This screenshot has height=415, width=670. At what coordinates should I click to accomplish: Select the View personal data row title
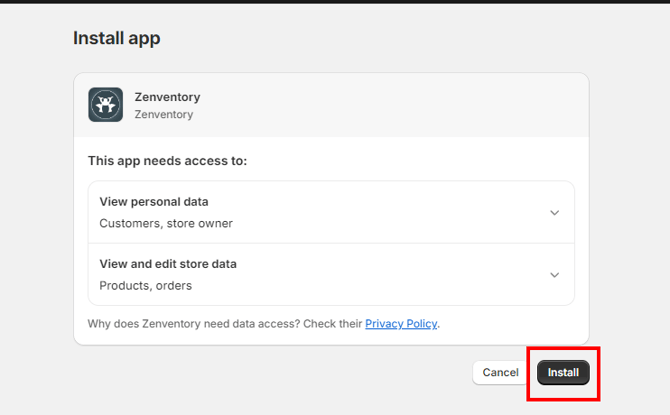coord(154,202)
